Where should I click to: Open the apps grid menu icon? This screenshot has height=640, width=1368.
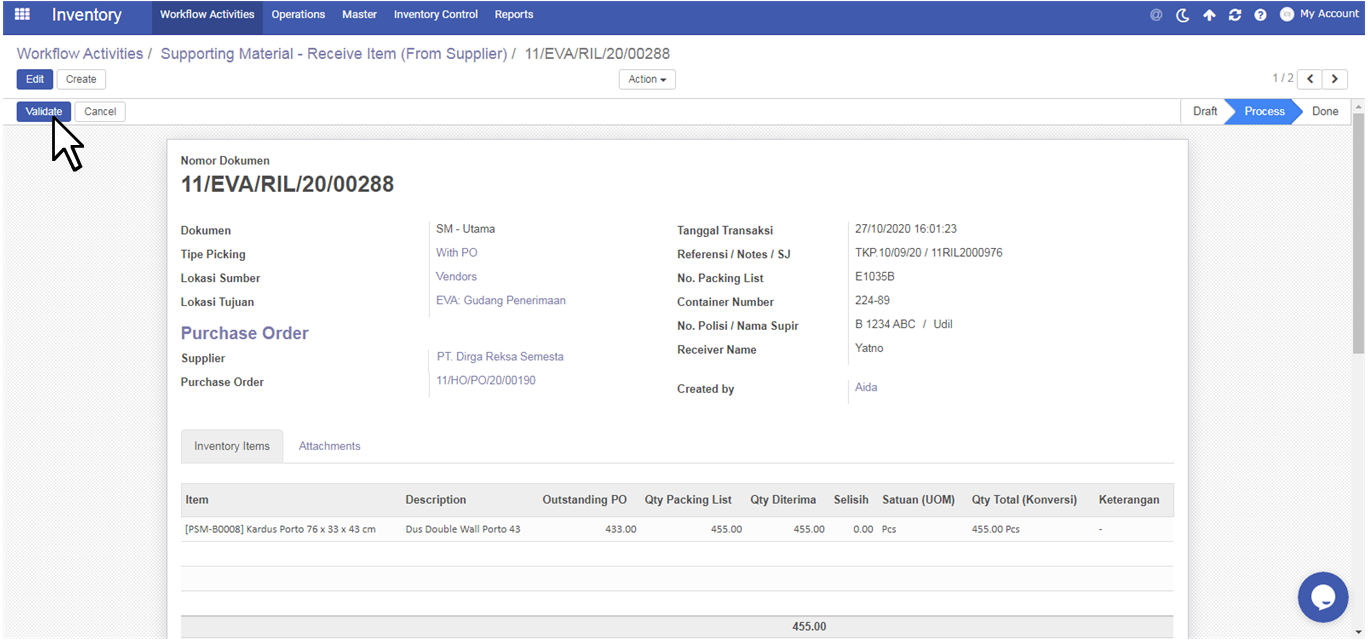tap(22, 15)
